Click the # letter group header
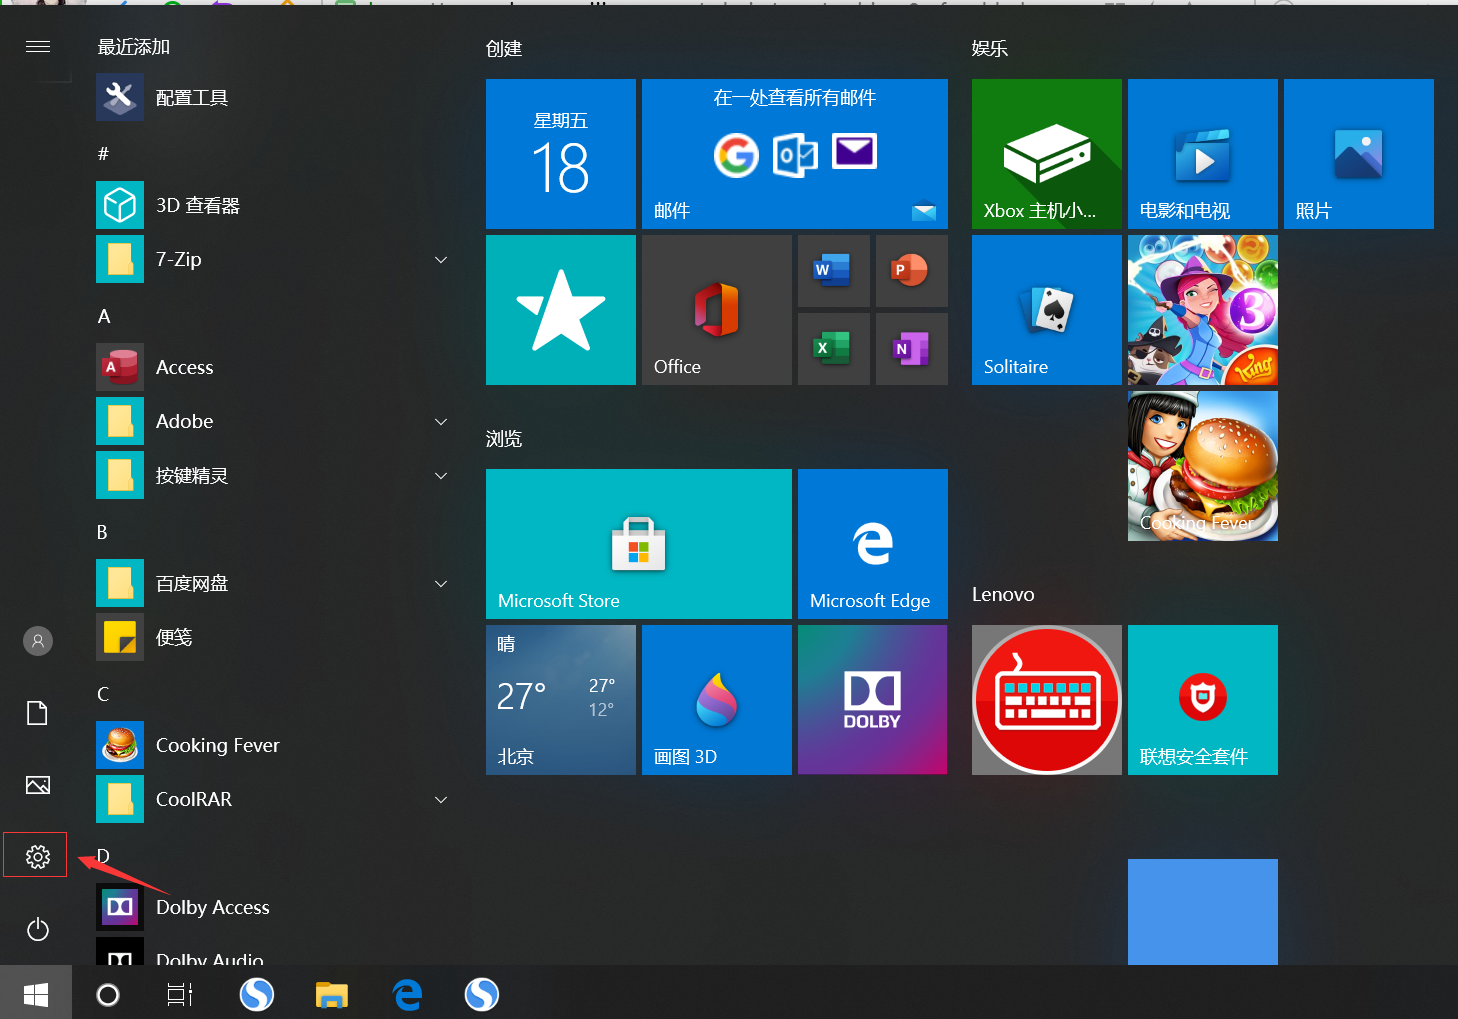Image resolution: width=1458 pixels, height=1019 pixels. (103, 153)
